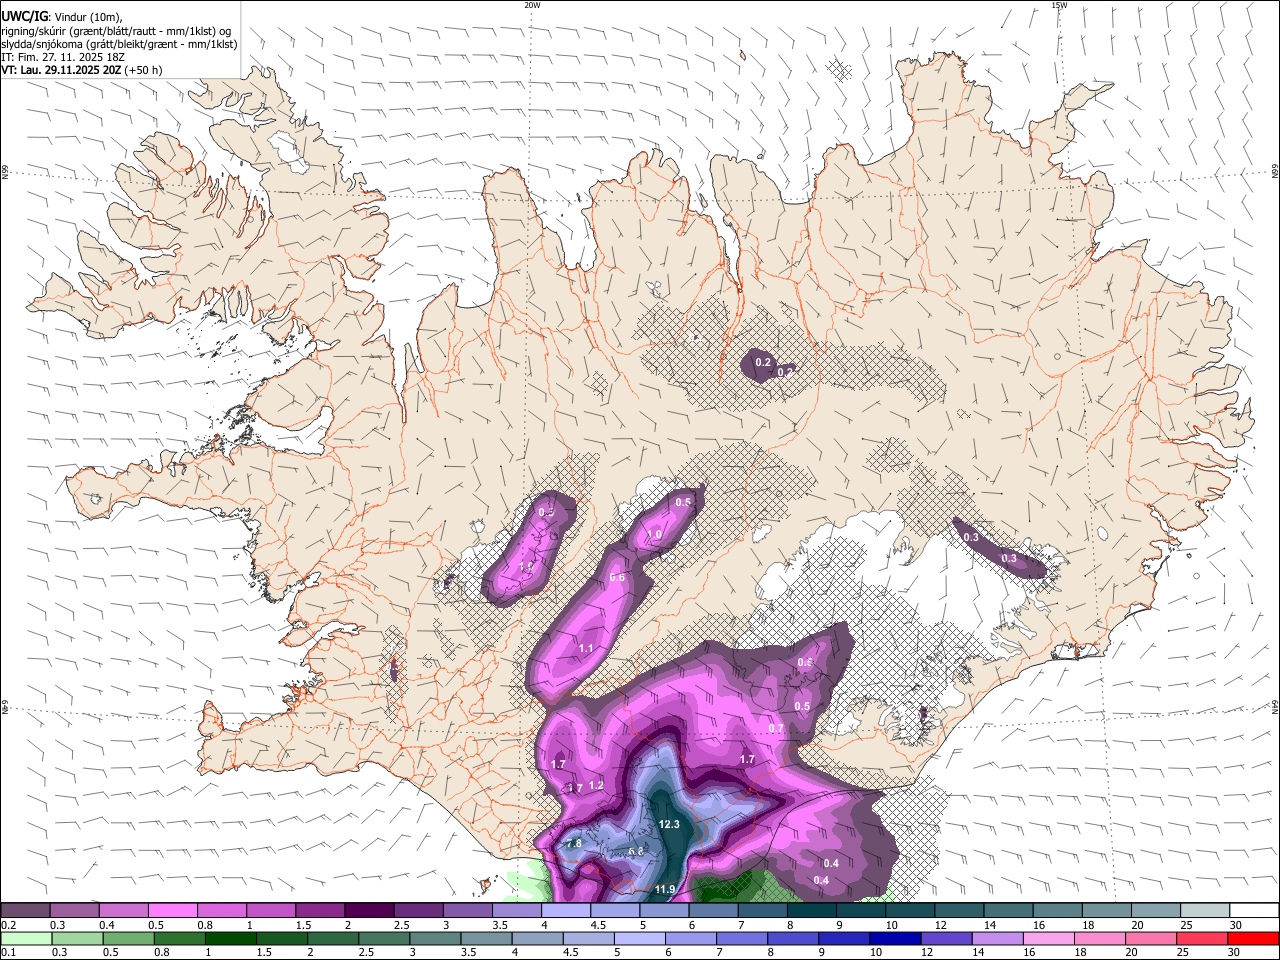
Task: Pick the pink 18 swatch in lower legend row
Action: (x=1099, y=938)
